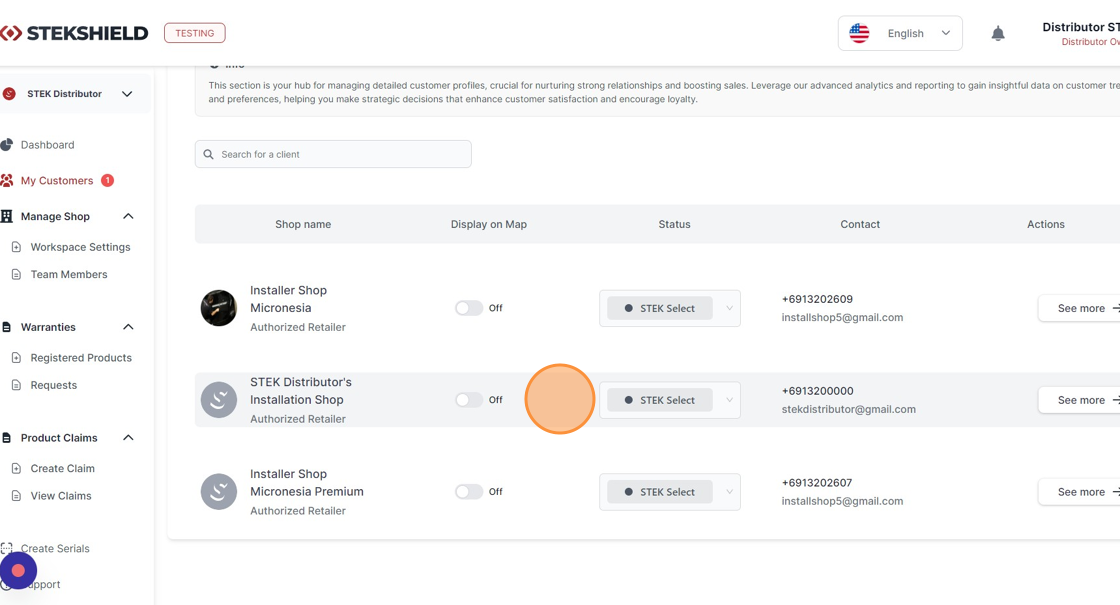Click the Installer Shop Micronesia Premium name
The image size is (1120, 605).
coord(306,483)
